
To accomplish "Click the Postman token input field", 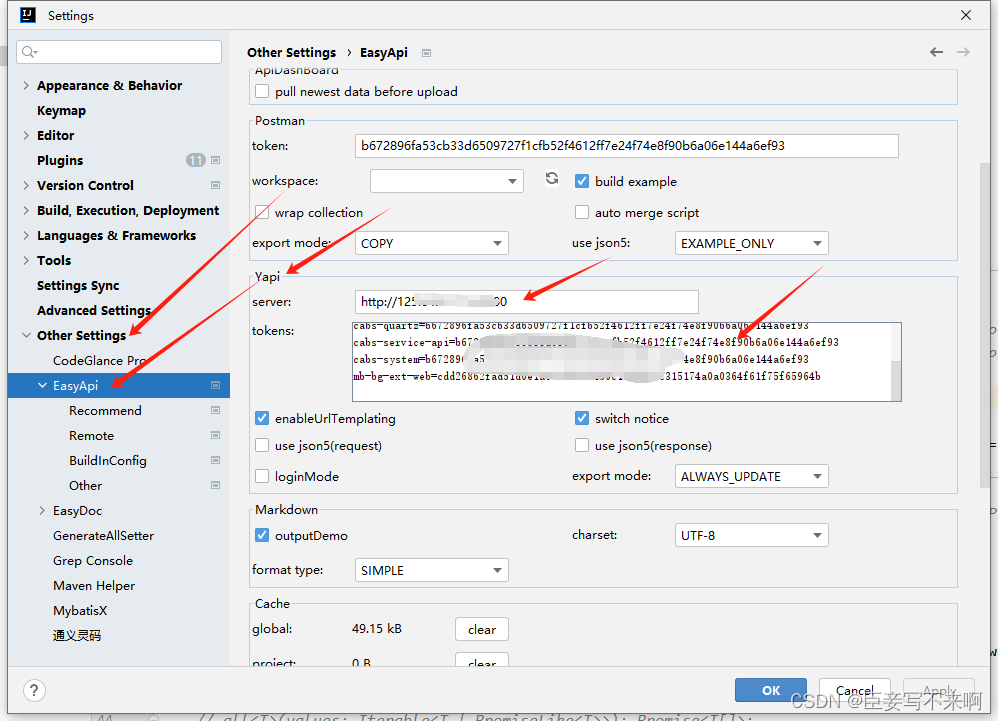I will pyautogui.click(x=626, y=146).
